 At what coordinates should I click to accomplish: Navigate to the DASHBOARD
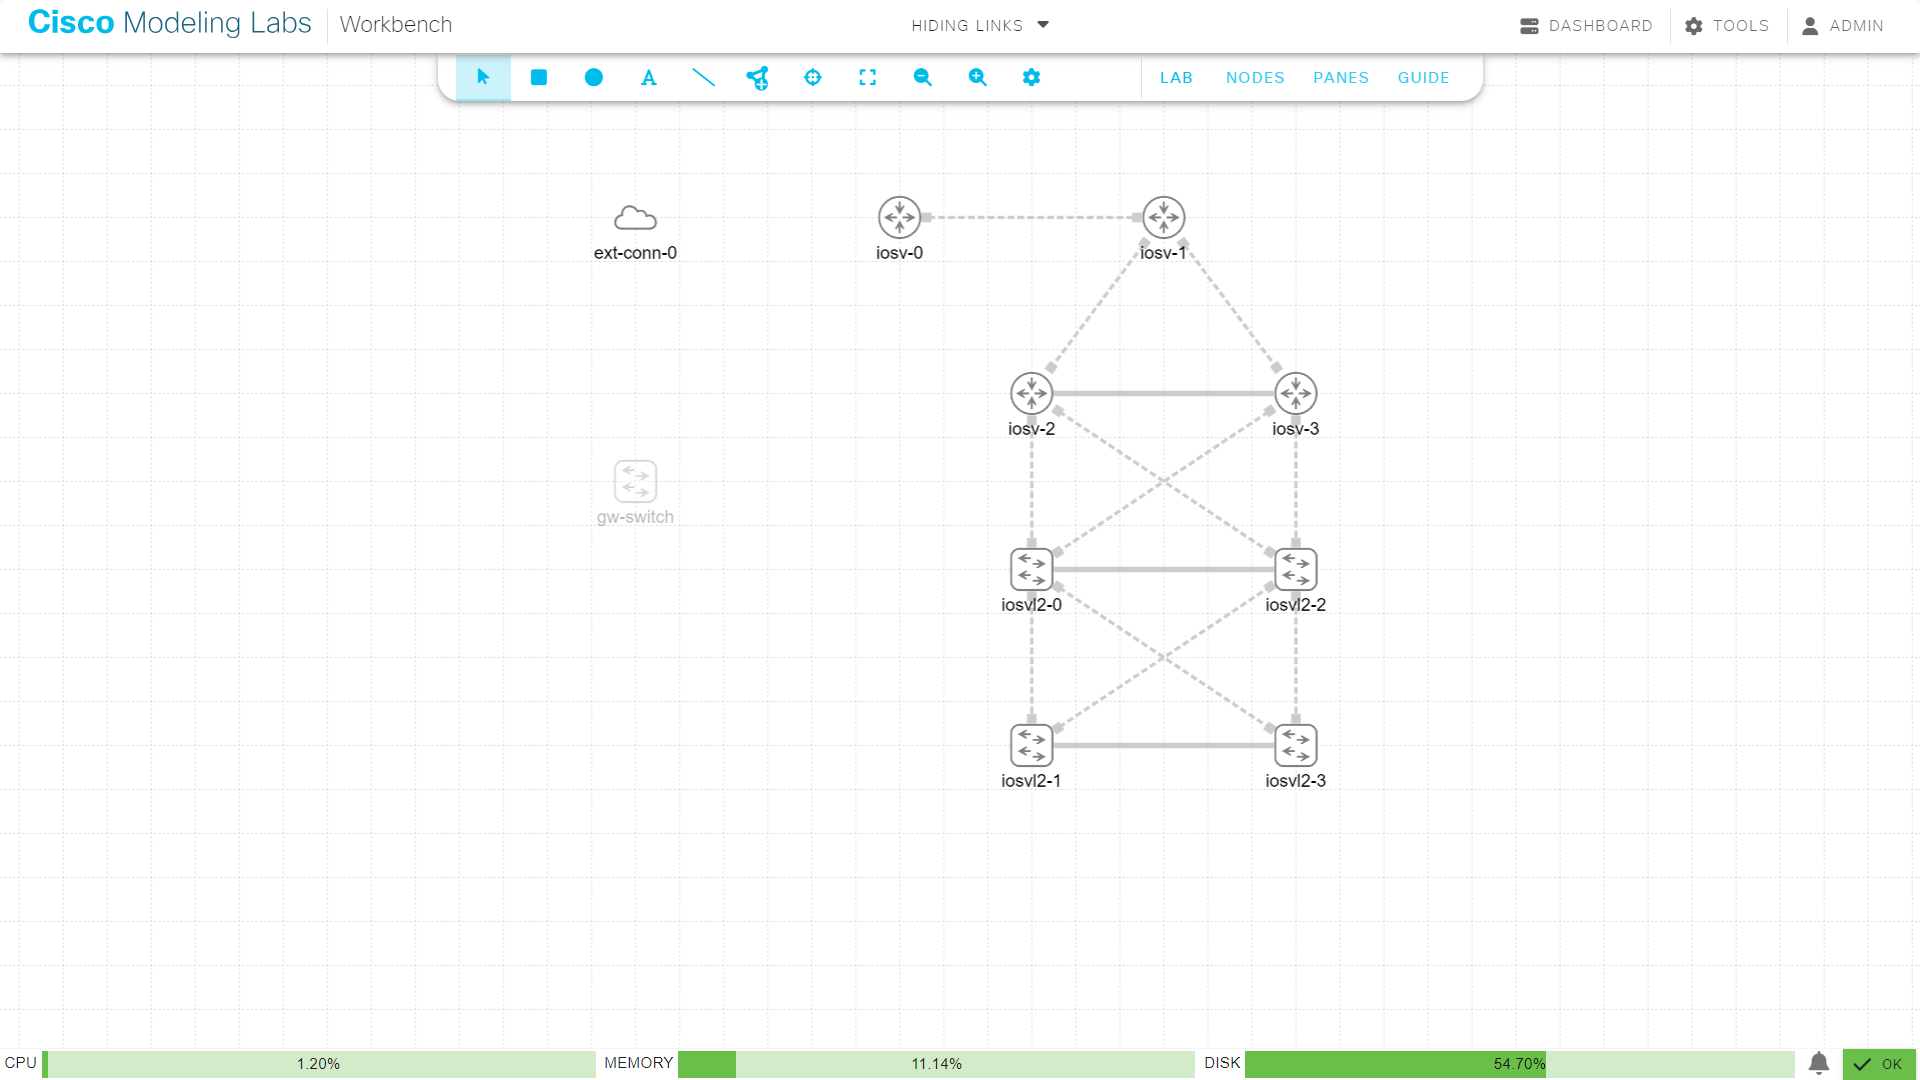click(x=1586, y=25)
